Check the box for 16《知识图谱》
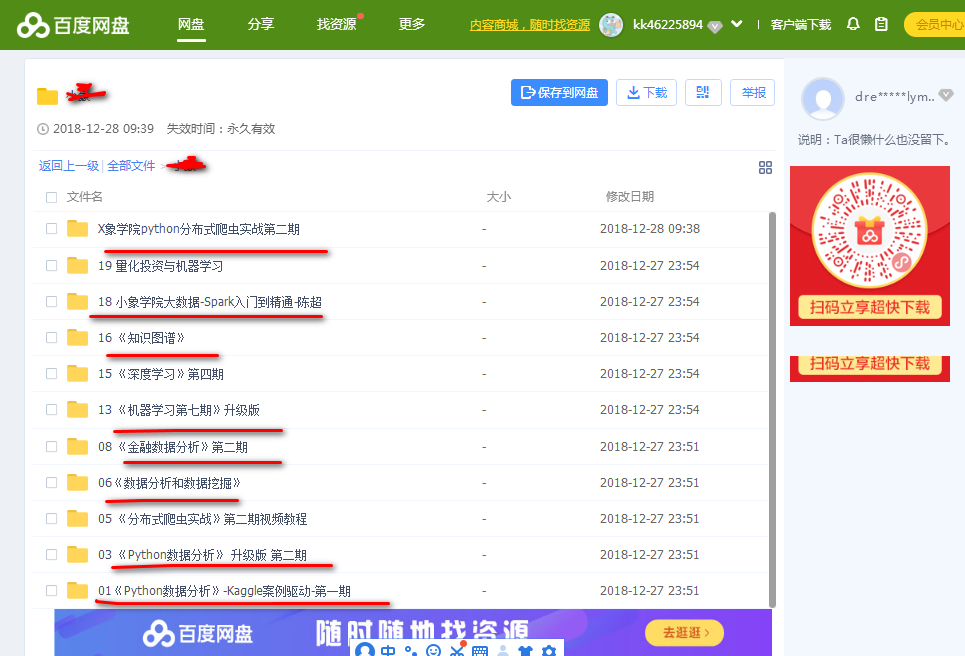Image resolution: width=965 pixels, height=656 pixels. (x=52, y=337)
